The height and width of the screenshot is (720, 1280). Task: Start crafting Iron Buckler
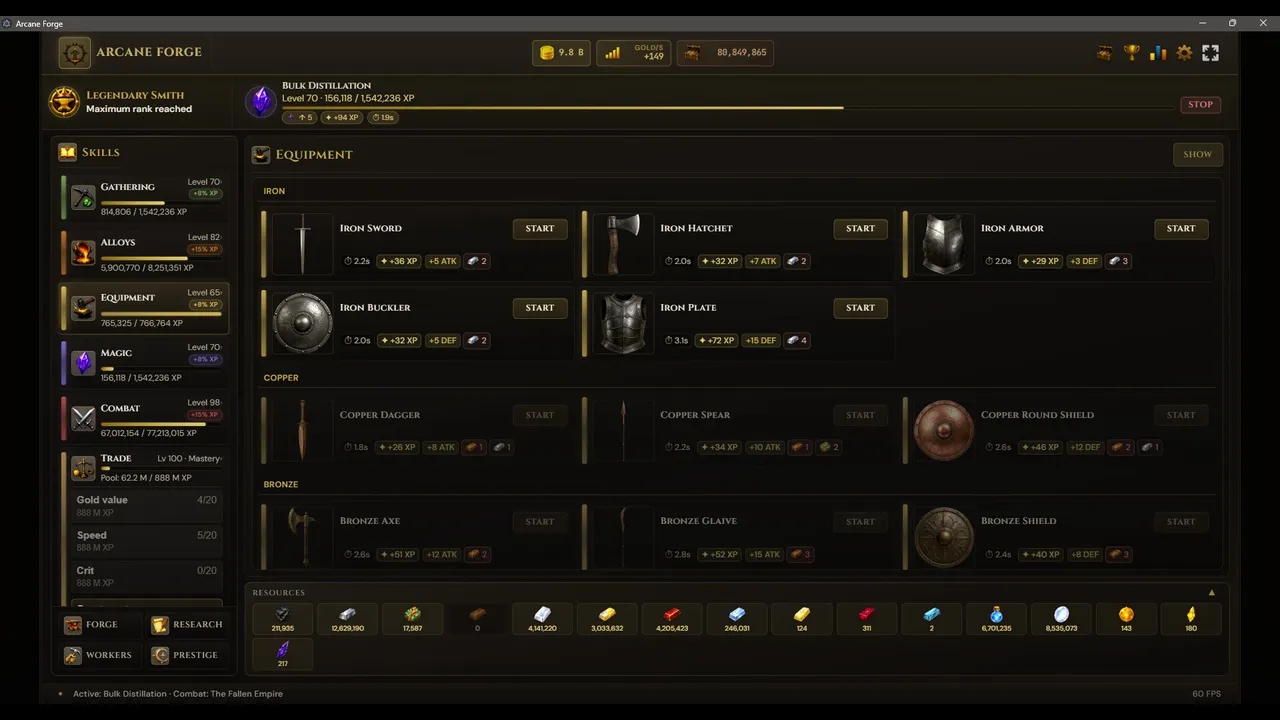[x=540, y=308]
